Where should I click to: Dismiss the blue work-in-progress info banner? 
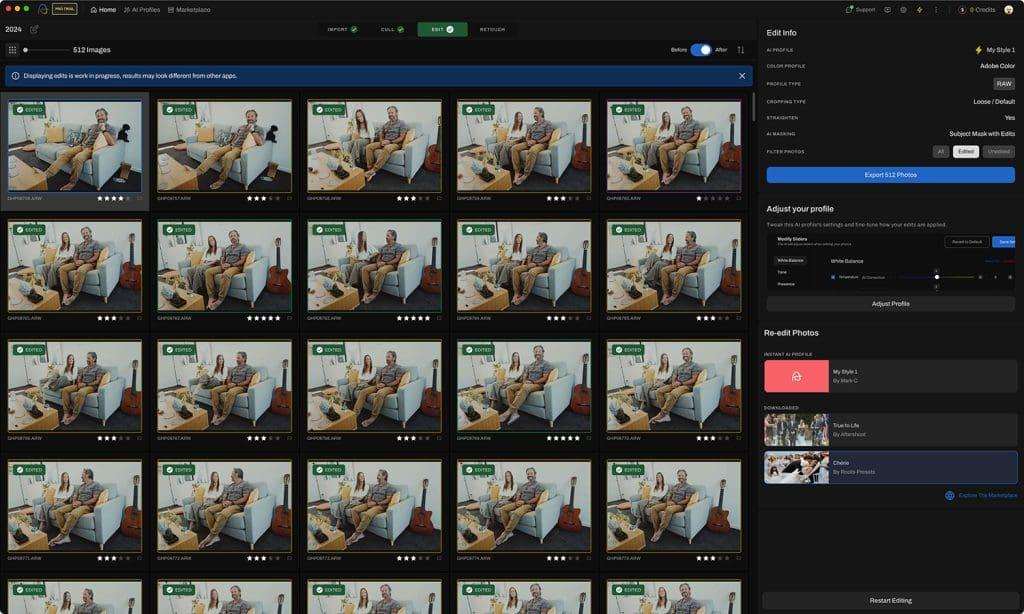click(742, 76)
